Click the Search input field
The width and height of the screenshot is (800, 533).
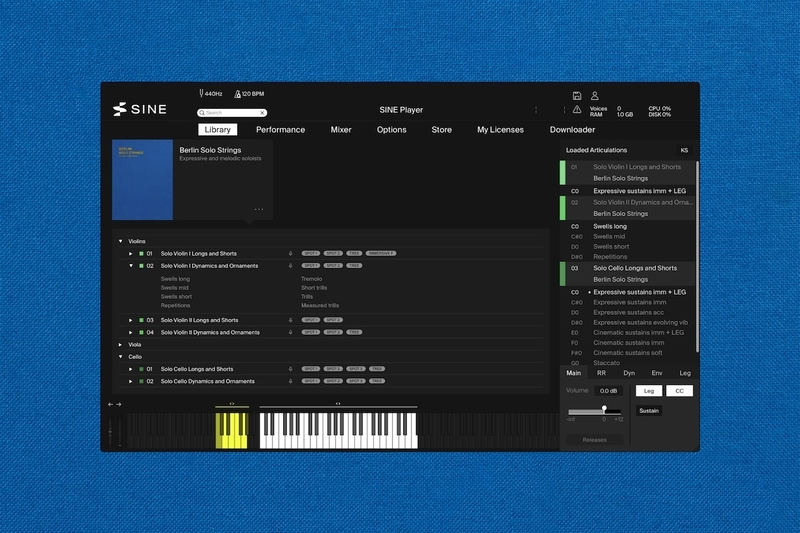(232, 113)
